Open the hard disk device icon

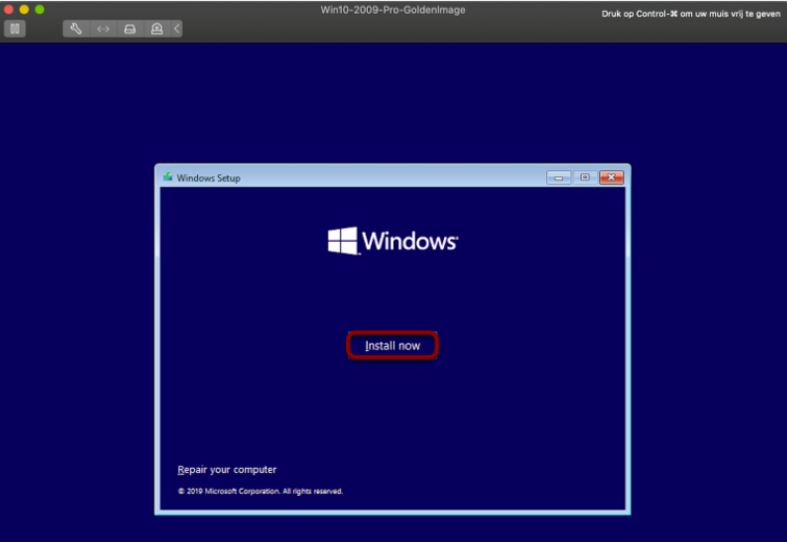pyautogui.click(x=130, y=29)
